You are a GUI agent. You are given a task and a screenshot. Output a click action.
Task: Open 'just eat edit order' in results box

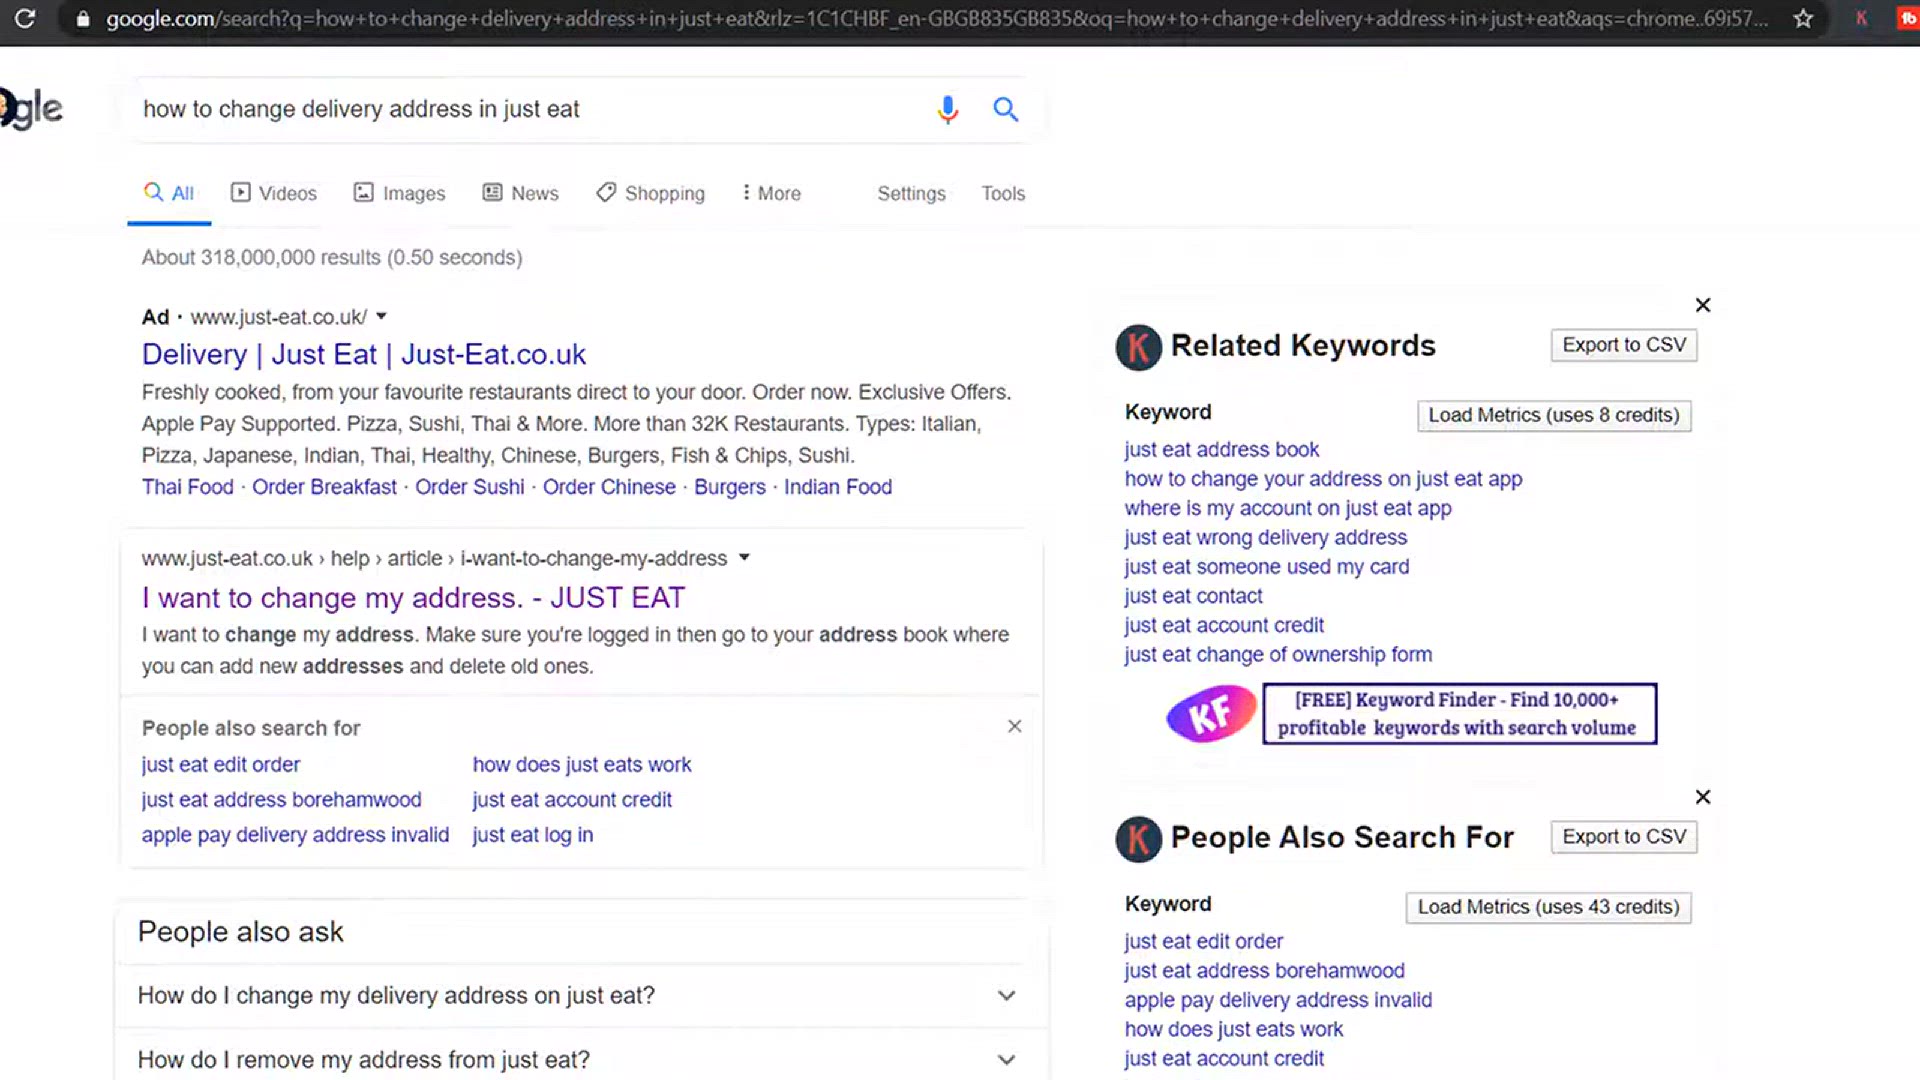[x=221, y=765]
